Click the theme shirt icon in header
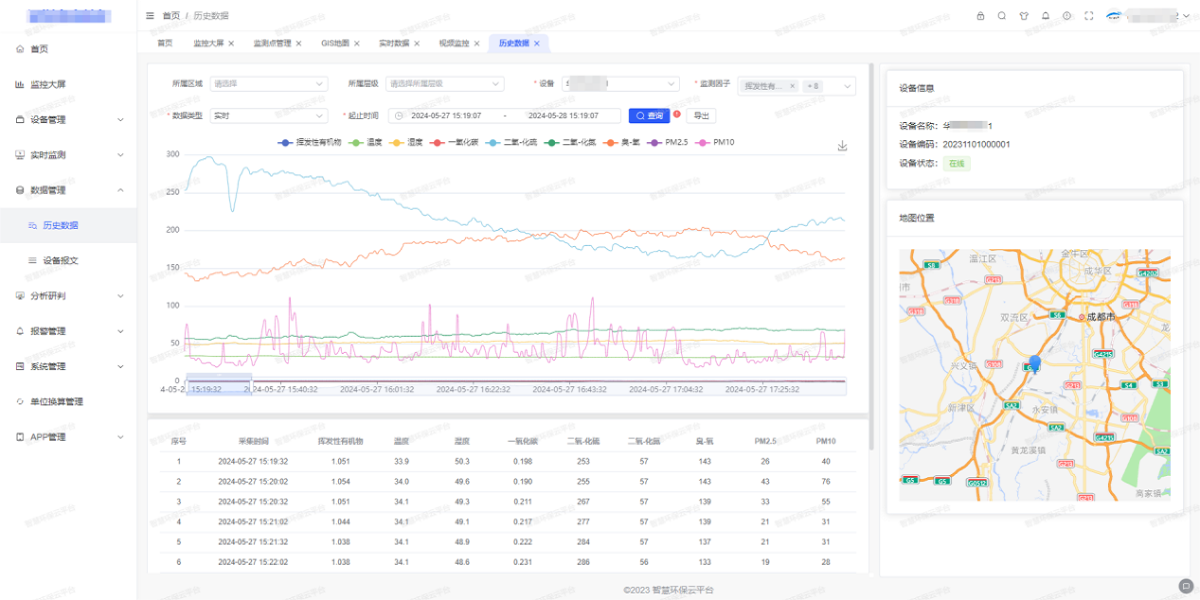This screenshot has height=600, width=1200. tap(1023, 16)
